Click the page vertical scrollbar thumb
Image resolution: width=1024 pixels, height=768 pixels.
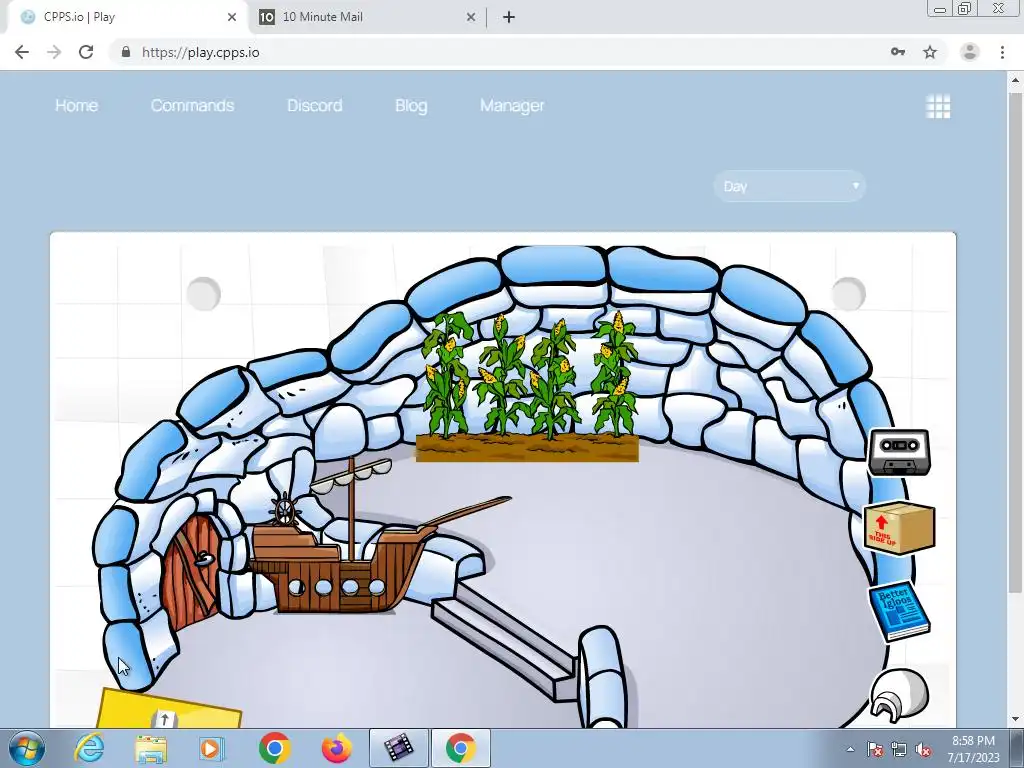click(x=1015, y=343)
